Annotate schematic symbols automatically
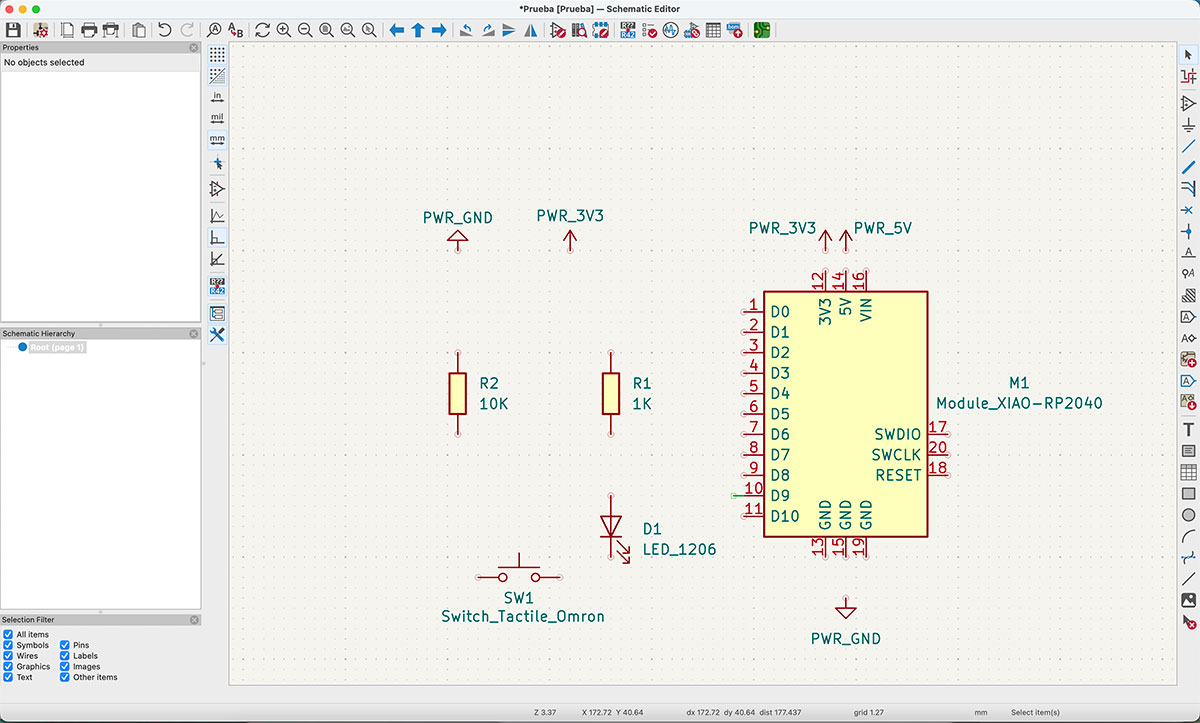The image size is (1200, 723). [627, 30]
